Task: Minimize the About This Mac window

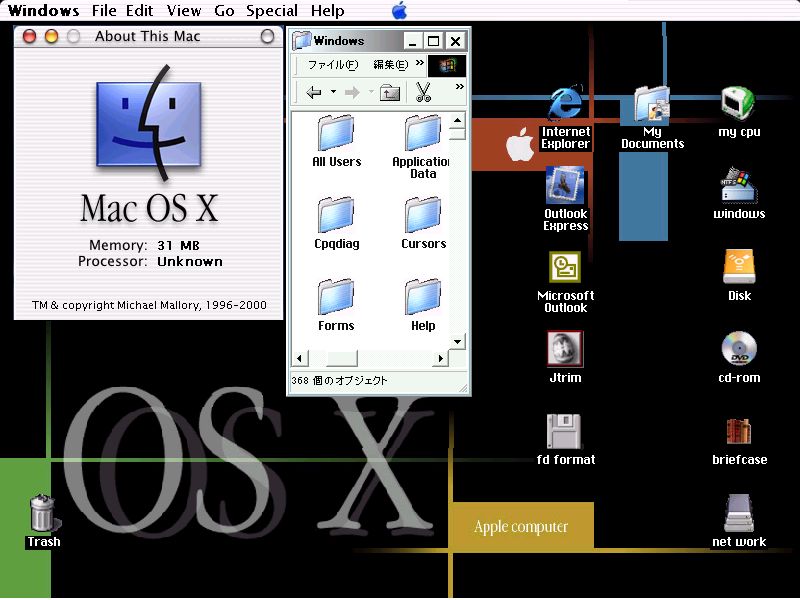Action: coord(52,36)
